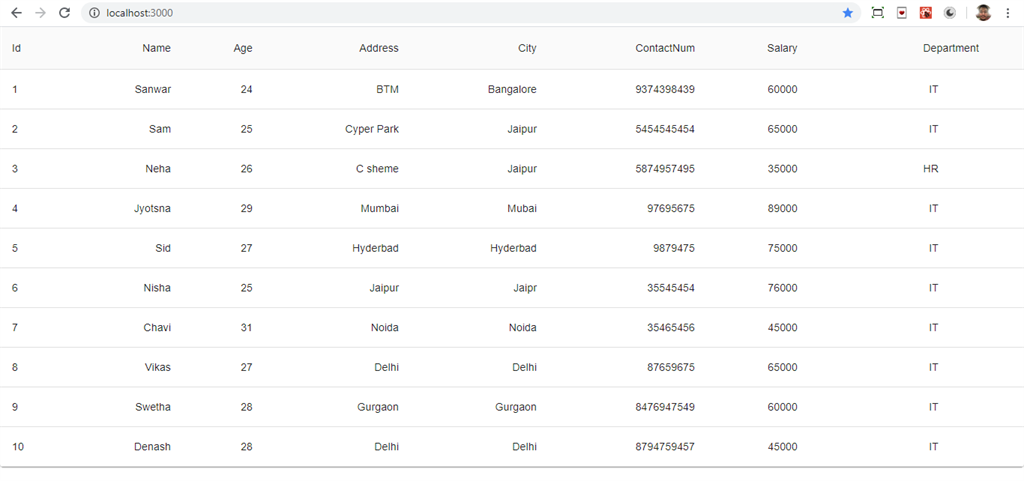The image size is (1024, 481).
Task: Click the Salary column header
Action: (782, 48)
